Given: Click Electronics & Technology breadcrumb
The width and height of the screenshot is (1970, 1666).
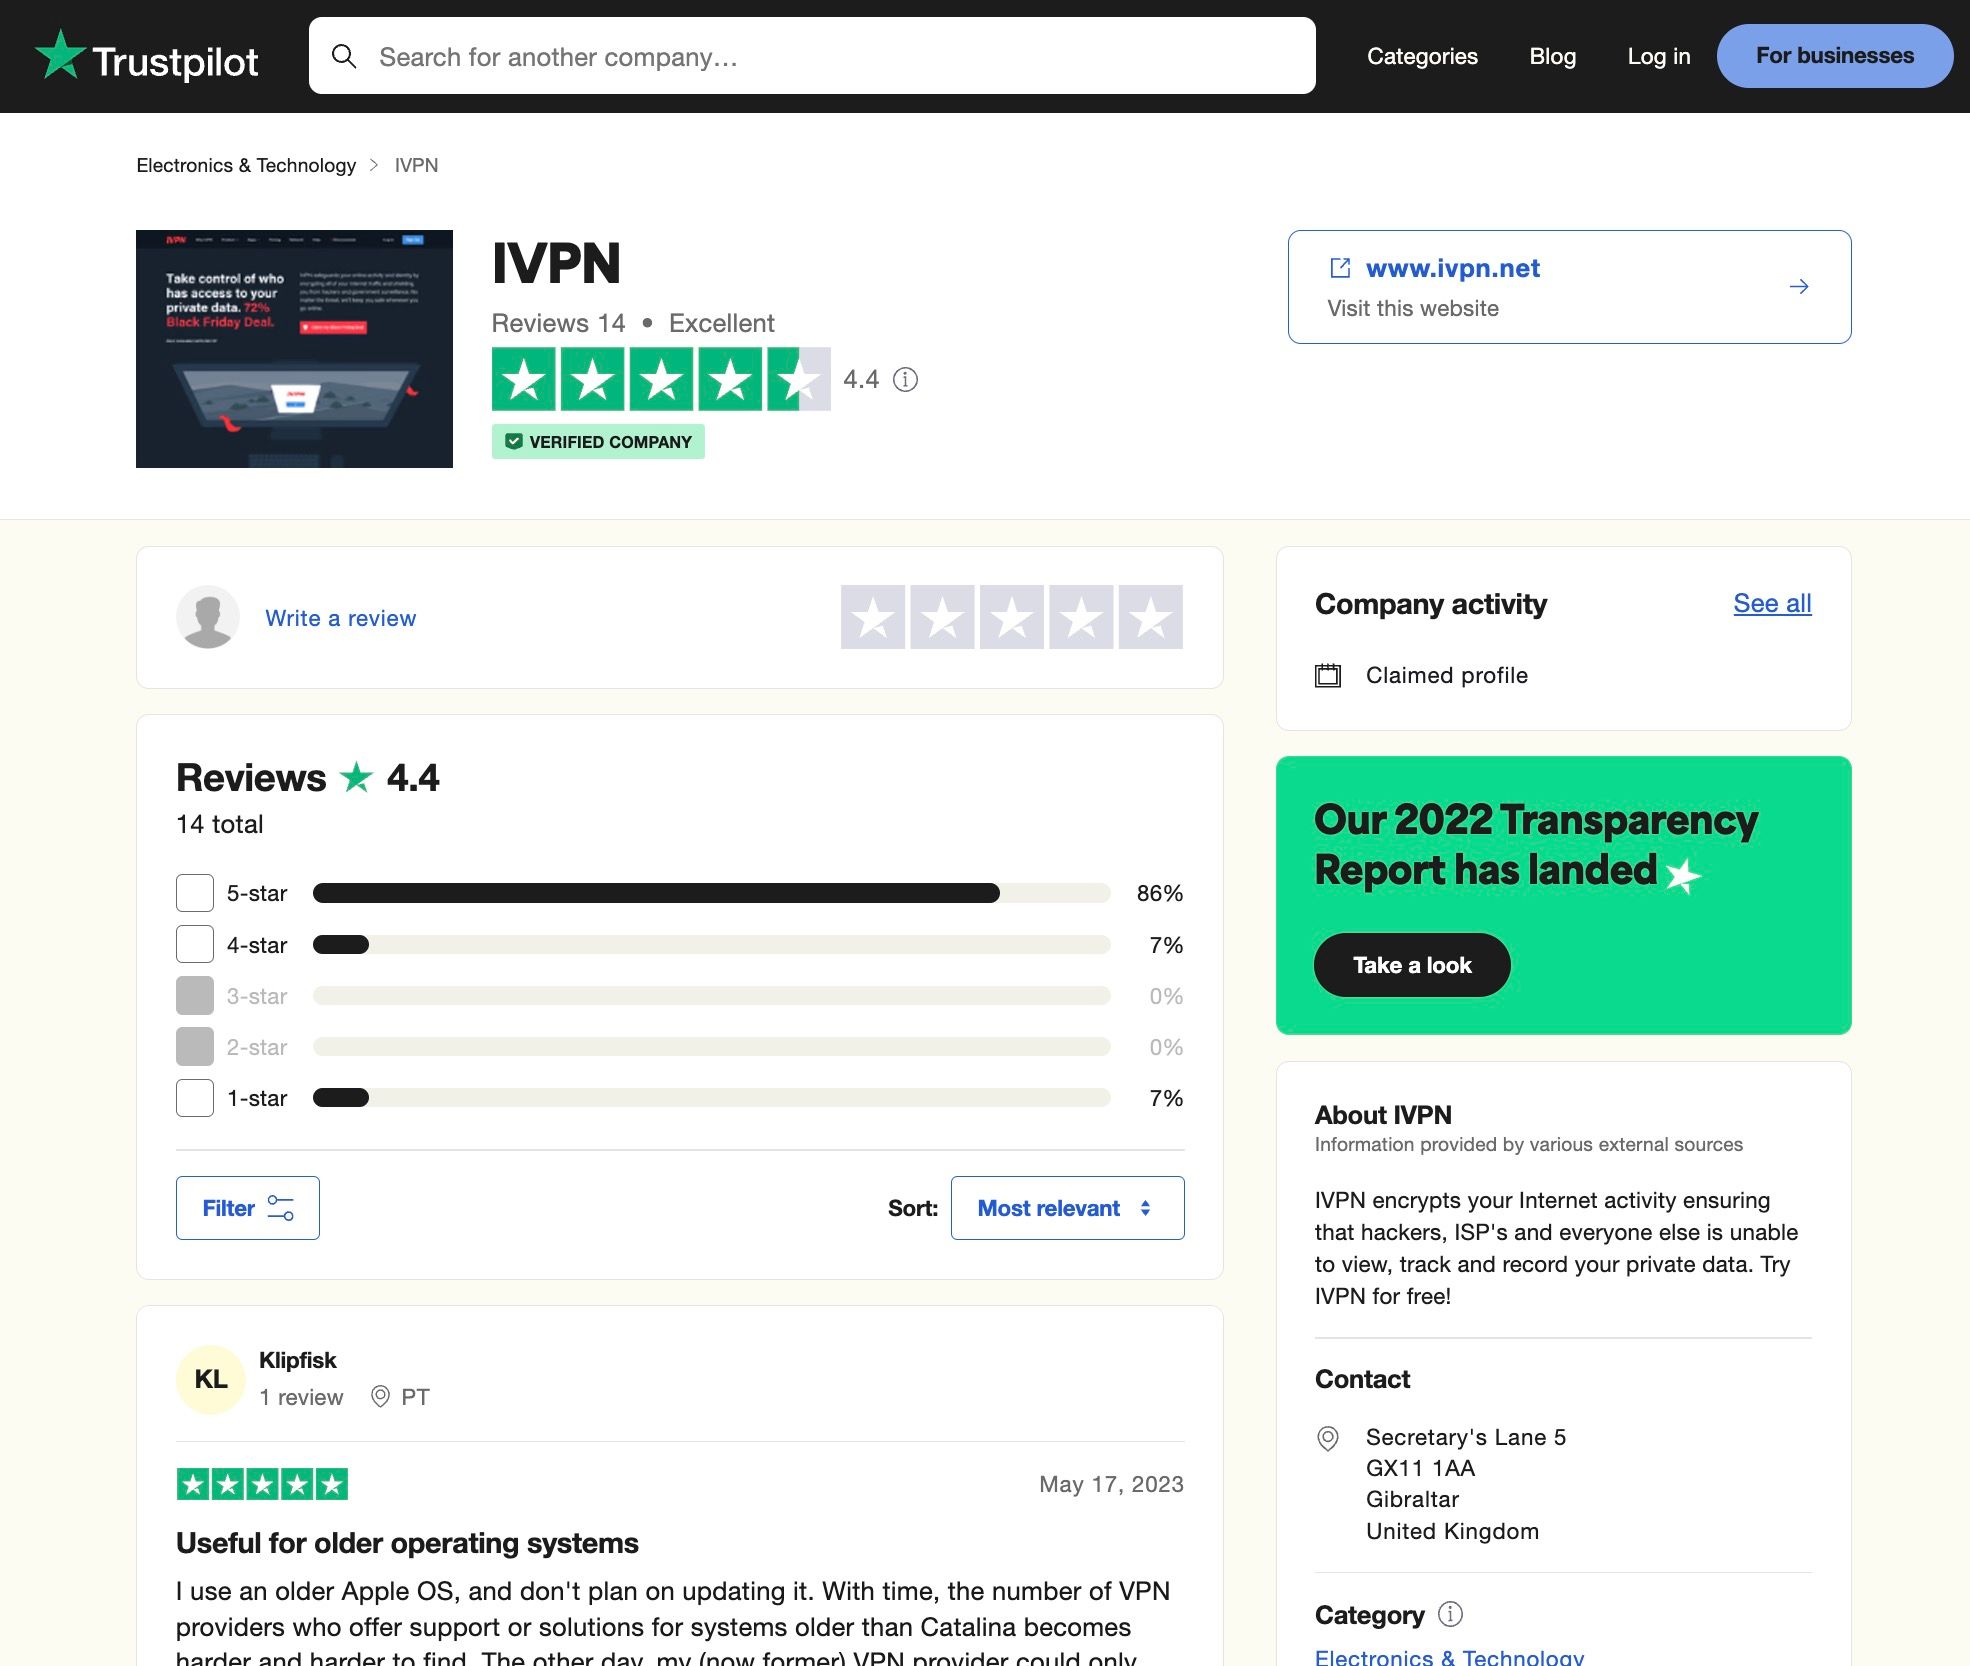Looking at the screenshot, I should [246, 165].
